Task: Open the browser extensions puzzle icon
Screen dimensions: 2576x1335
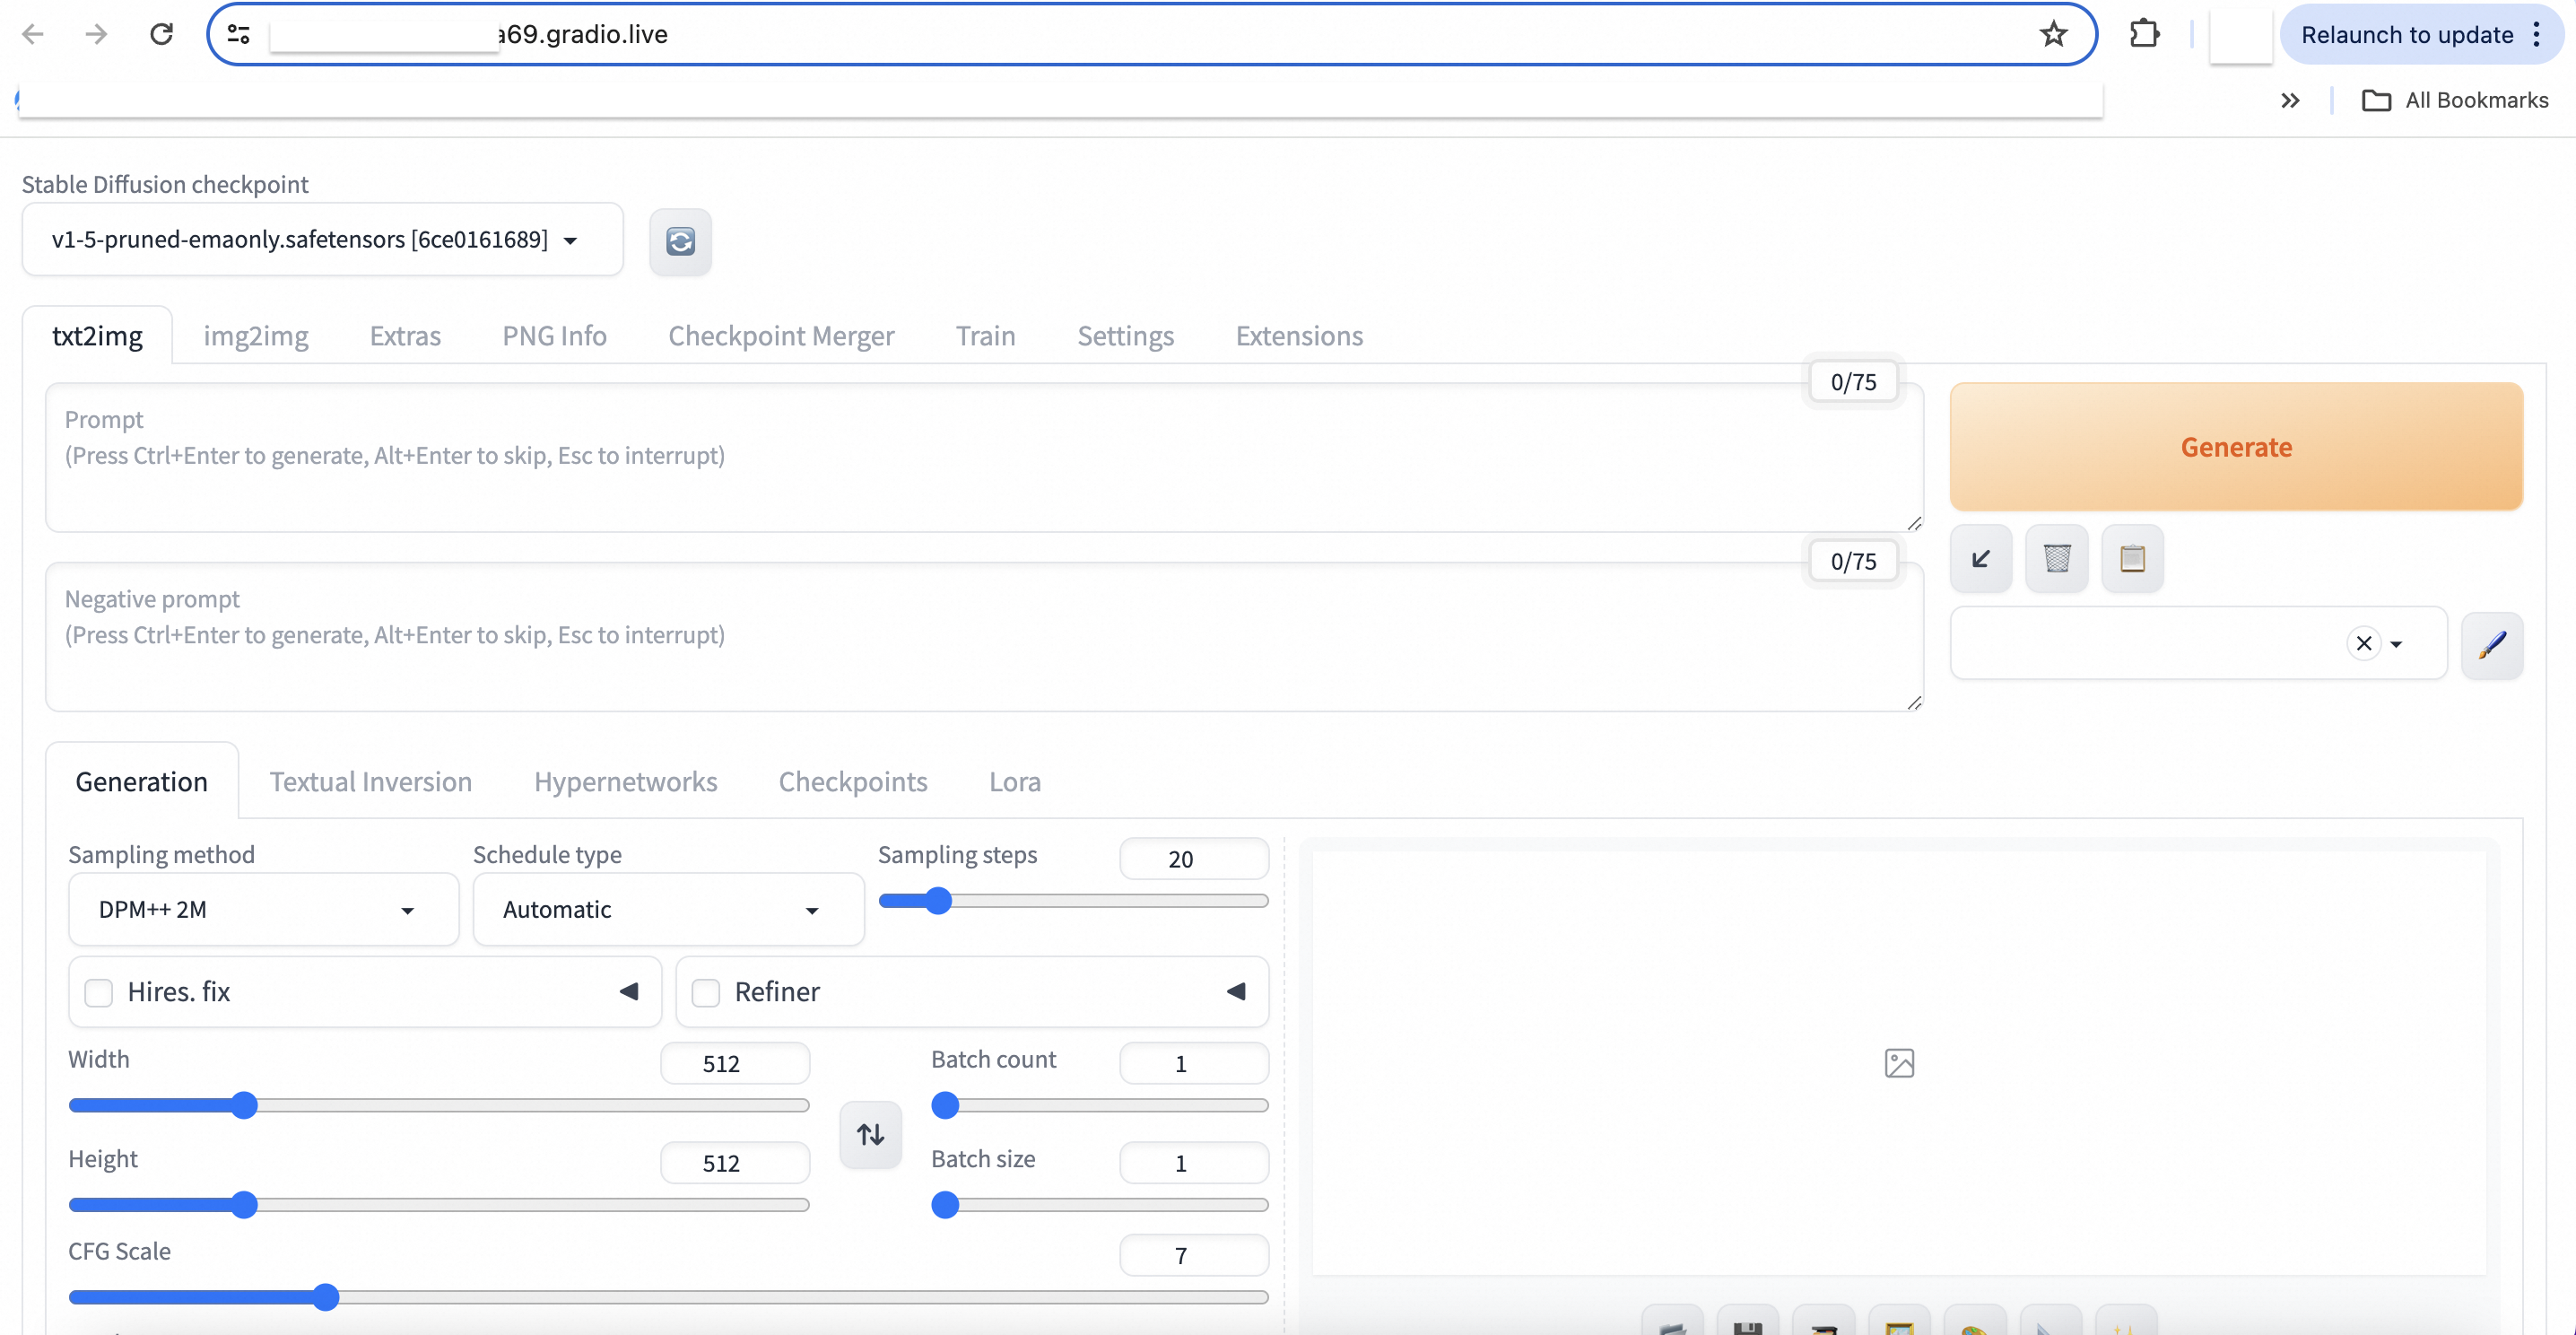Action: (x=2144, y=34)
